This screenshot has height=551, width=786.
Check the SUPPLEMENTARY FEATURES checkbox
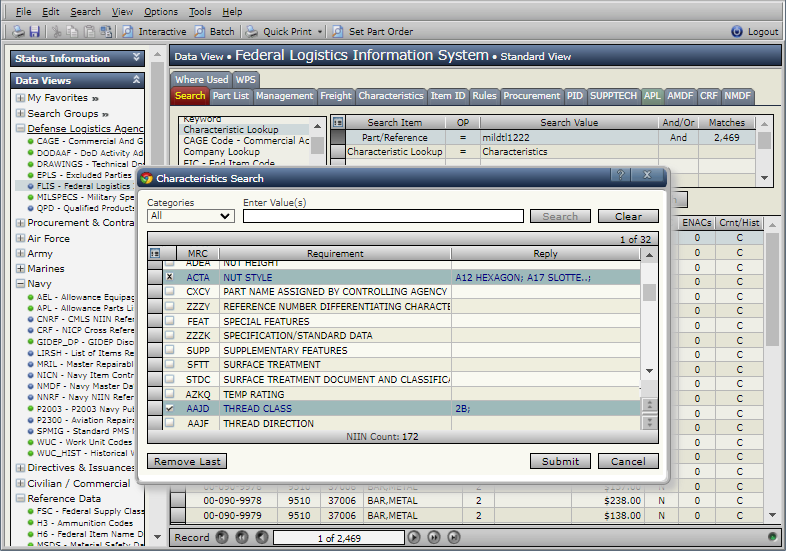pyautogui.click(x=169, y=350)
